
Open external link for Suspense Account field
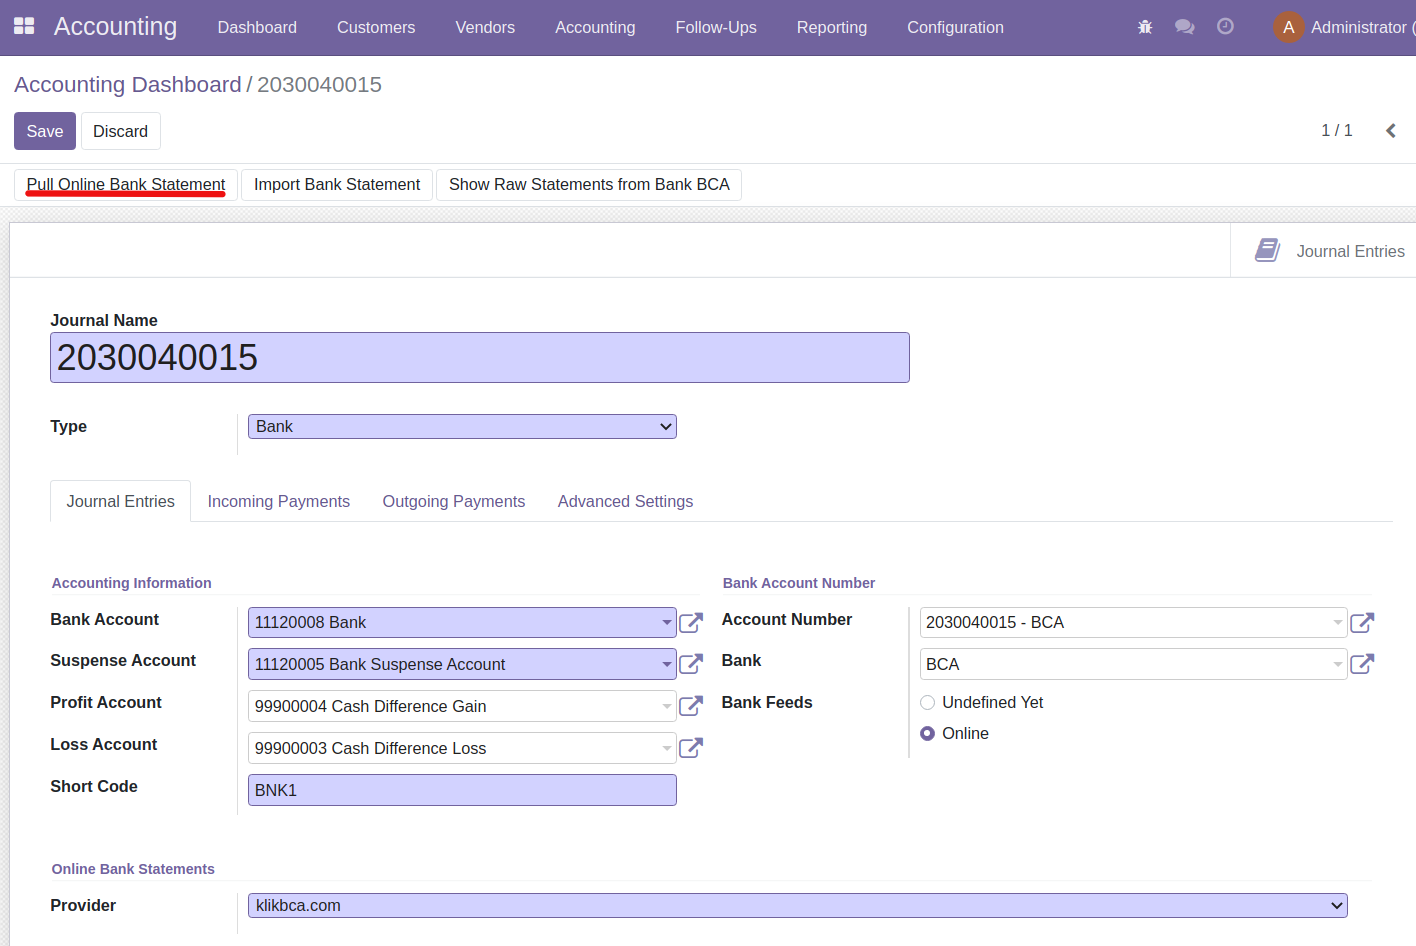point(691,664)
